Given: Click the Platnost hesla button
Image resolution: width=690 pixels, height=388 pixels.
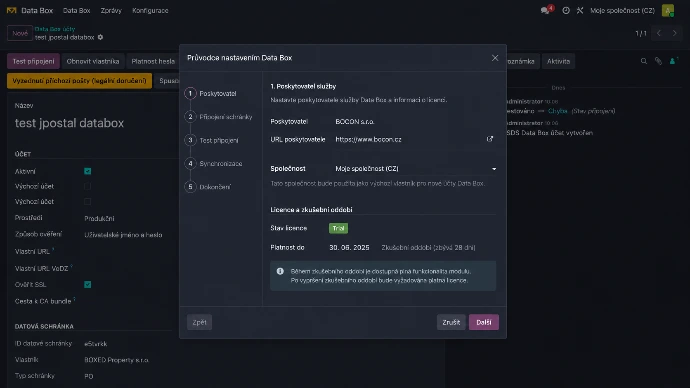Looking at the screenshot, I should coord(153,61).
